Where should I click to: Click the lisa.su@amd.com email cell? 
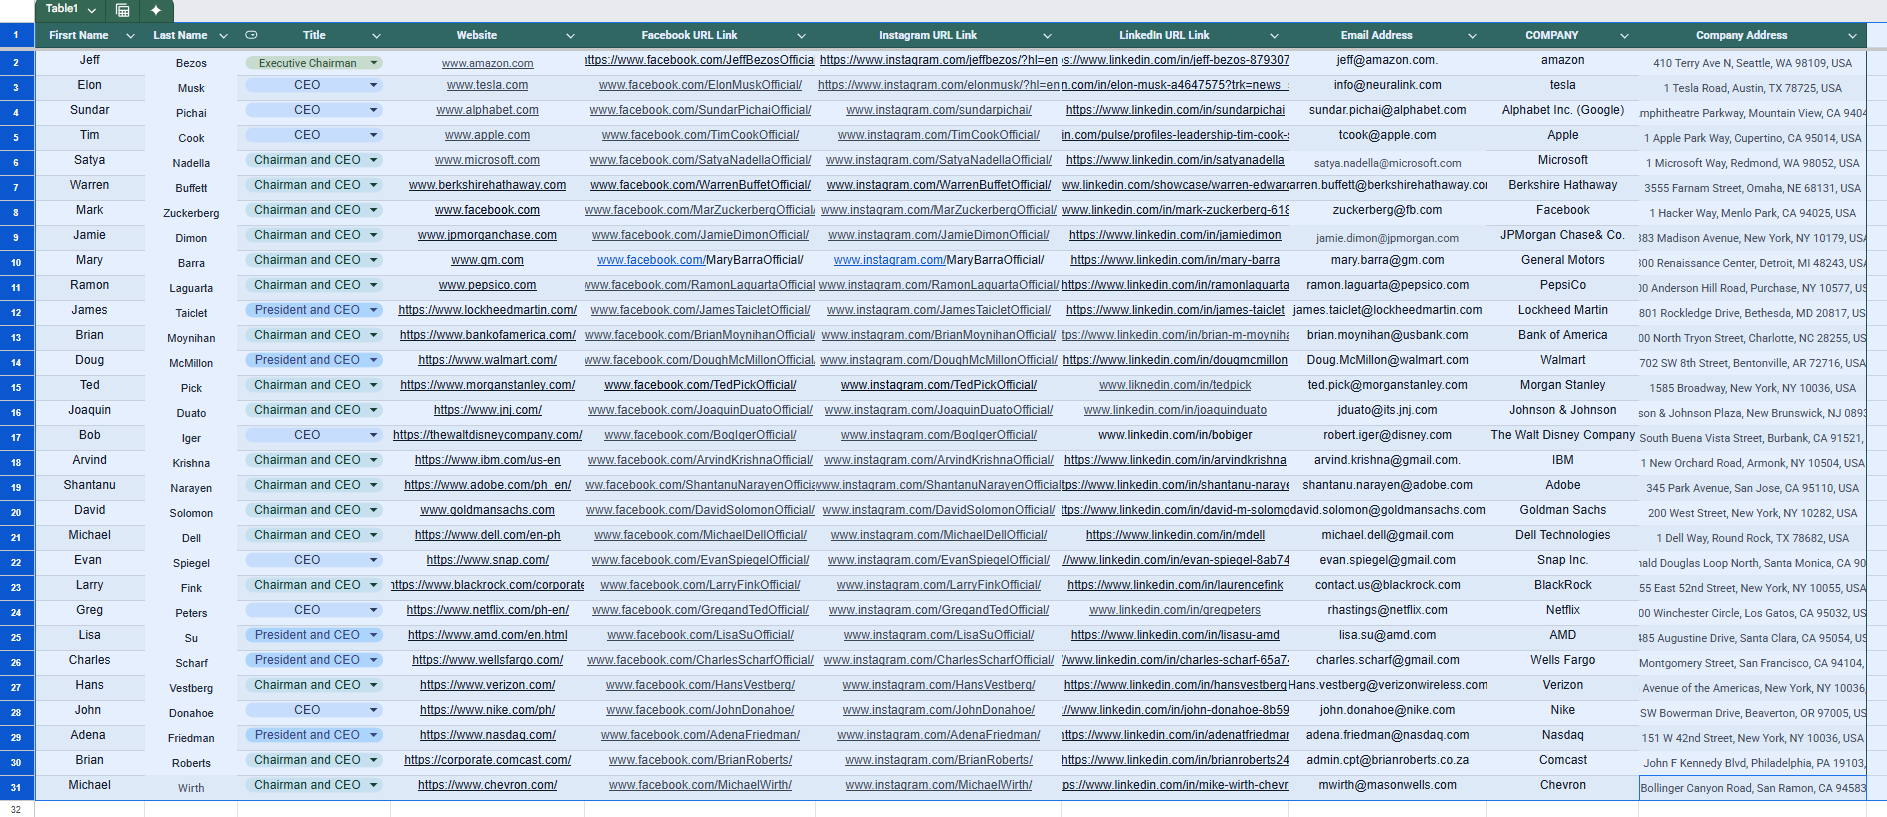[x=1388, y=635]
